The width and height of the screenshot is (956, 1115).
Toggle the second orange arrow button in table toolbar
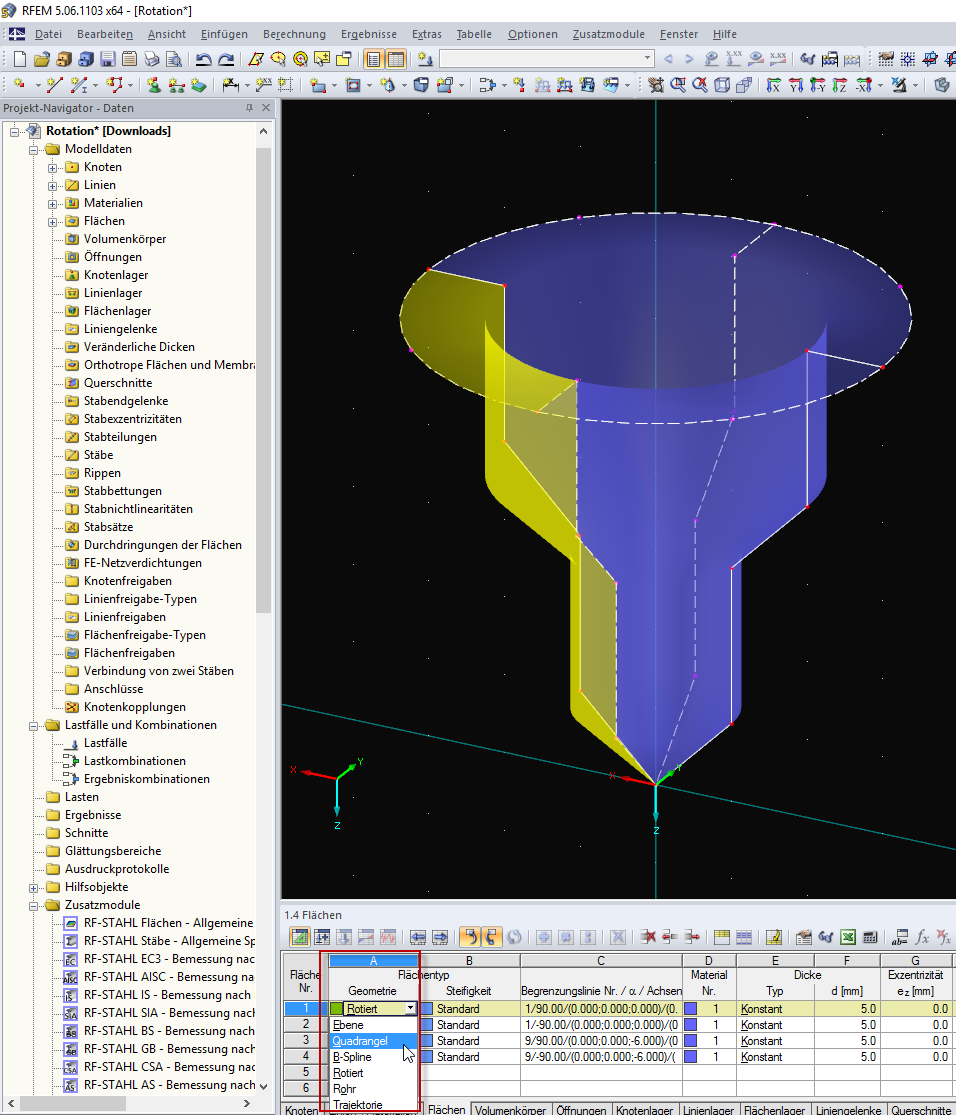pyautogui.click(x=492, y=937)
